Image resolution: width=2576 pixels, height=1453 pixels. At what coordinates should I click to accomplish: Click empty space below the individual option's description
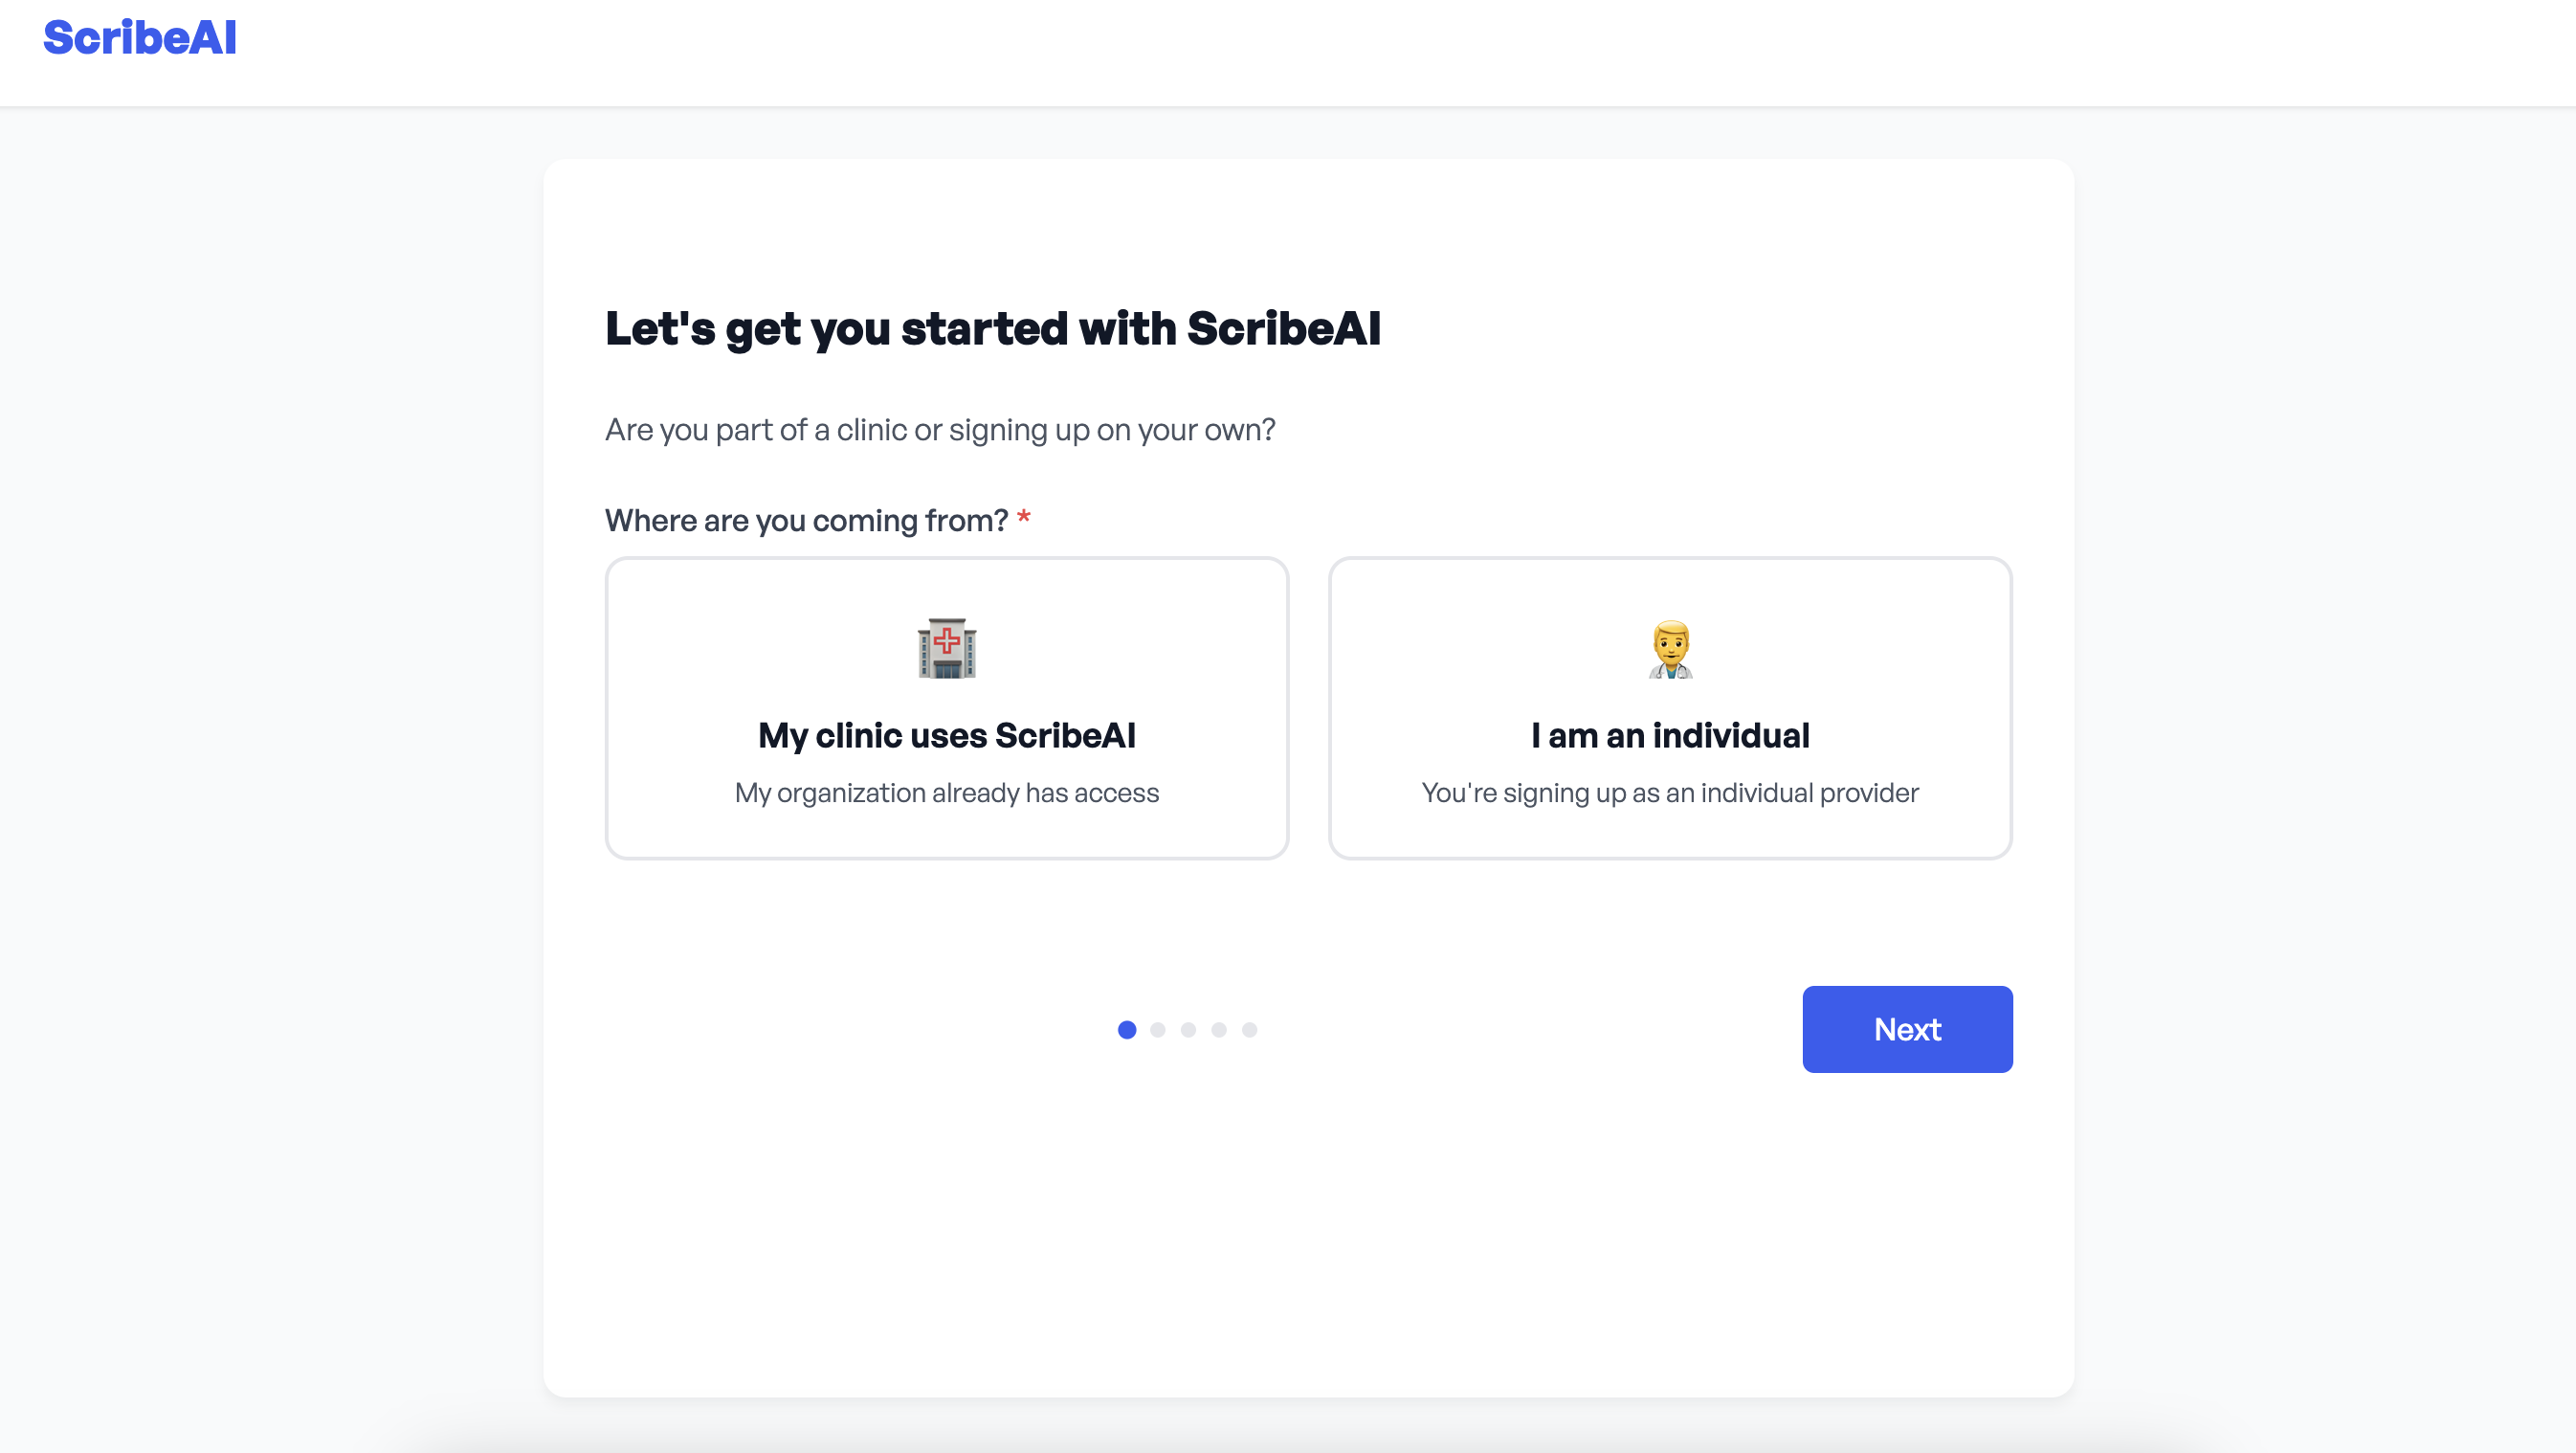(1670, 833)
